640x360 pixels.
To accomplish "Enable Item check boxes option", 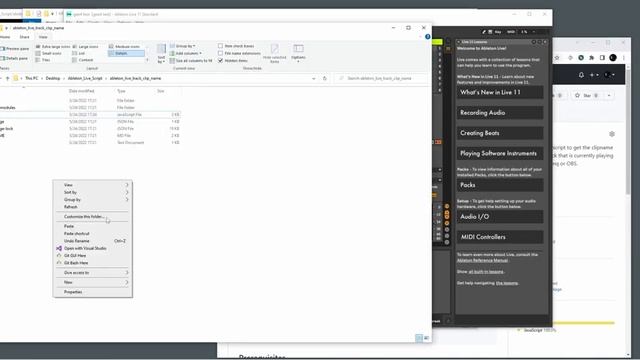I will (x=236, y=46).
